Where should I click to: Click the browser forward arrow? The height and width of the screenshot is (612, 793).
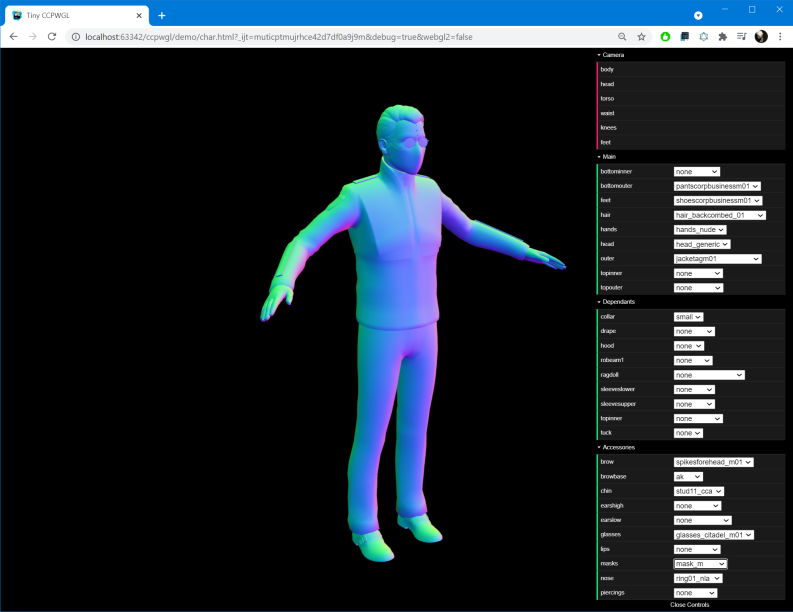33,36
